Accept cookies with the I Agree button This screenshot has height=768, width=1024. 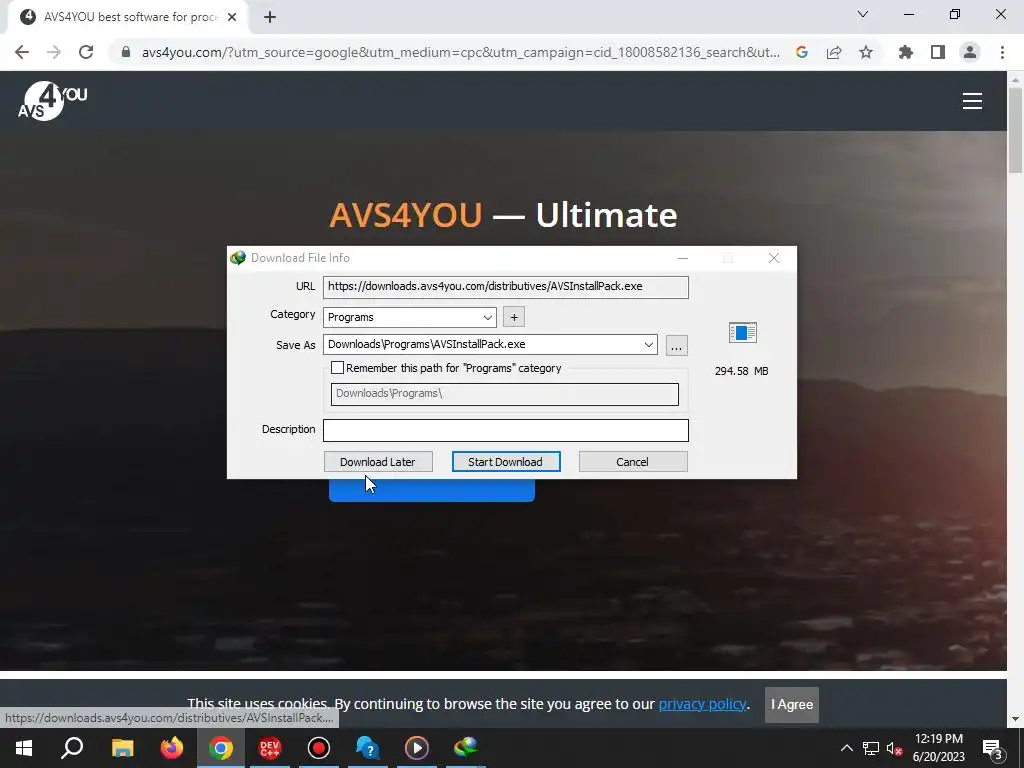pyautogui.click(x=792, y=705)
